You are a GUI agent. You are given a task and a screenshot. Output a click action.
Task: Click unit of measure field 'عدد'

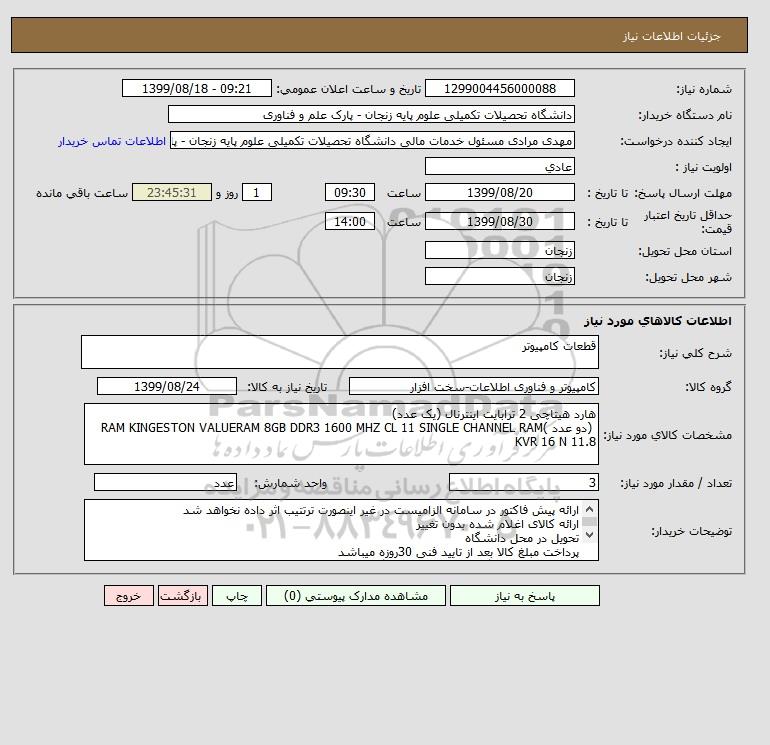click(x=165, y=482)
